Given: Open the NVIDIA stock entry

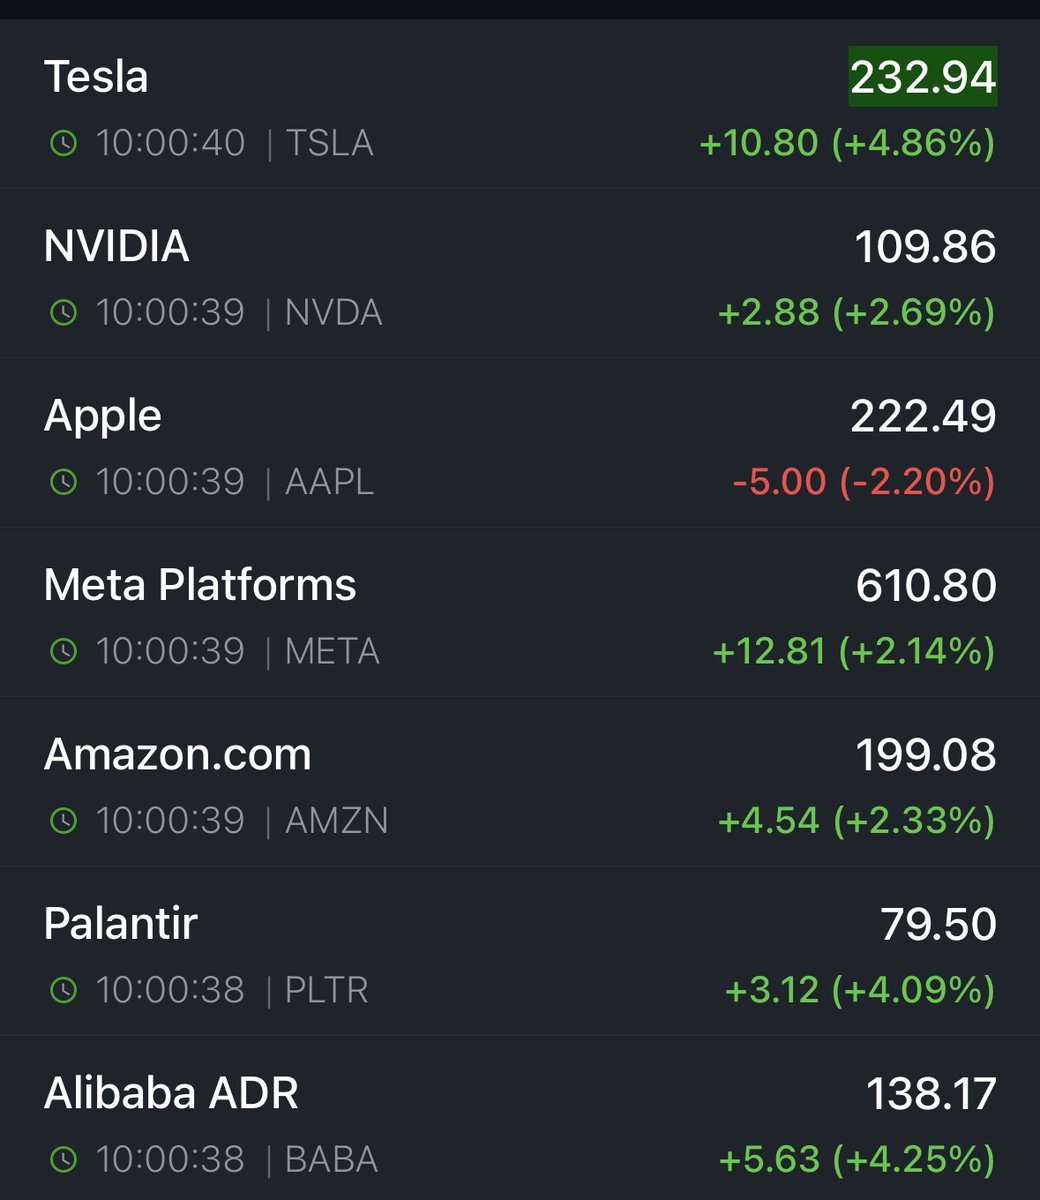Looking at the screenshot, I should point(116,246).
